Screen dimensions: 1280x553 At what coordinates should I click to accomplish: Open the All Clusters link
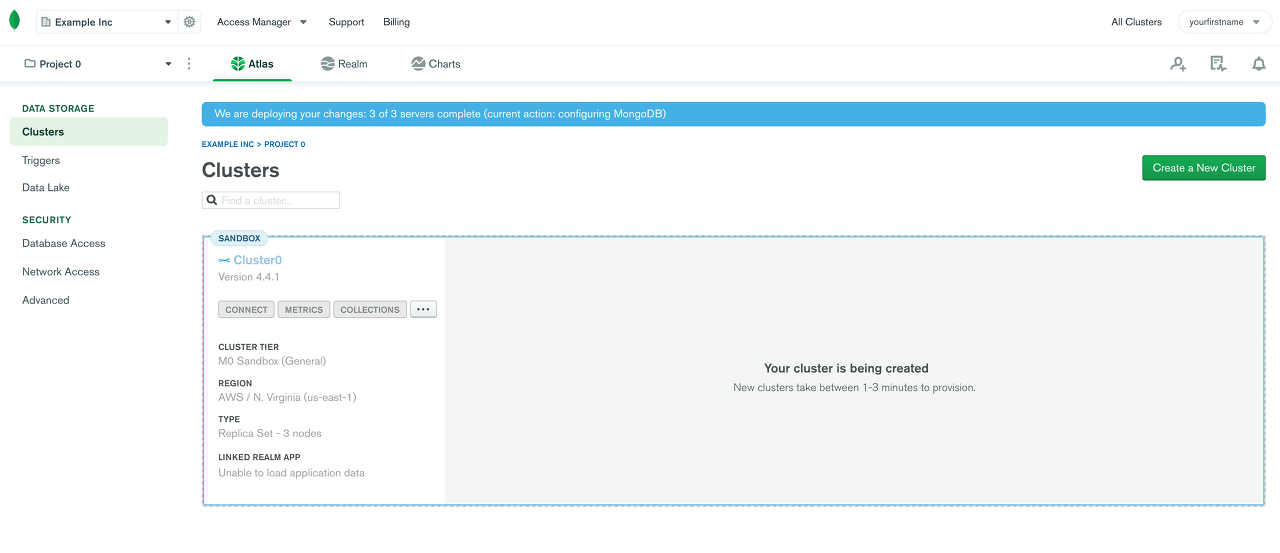(x=1137, y=22)
